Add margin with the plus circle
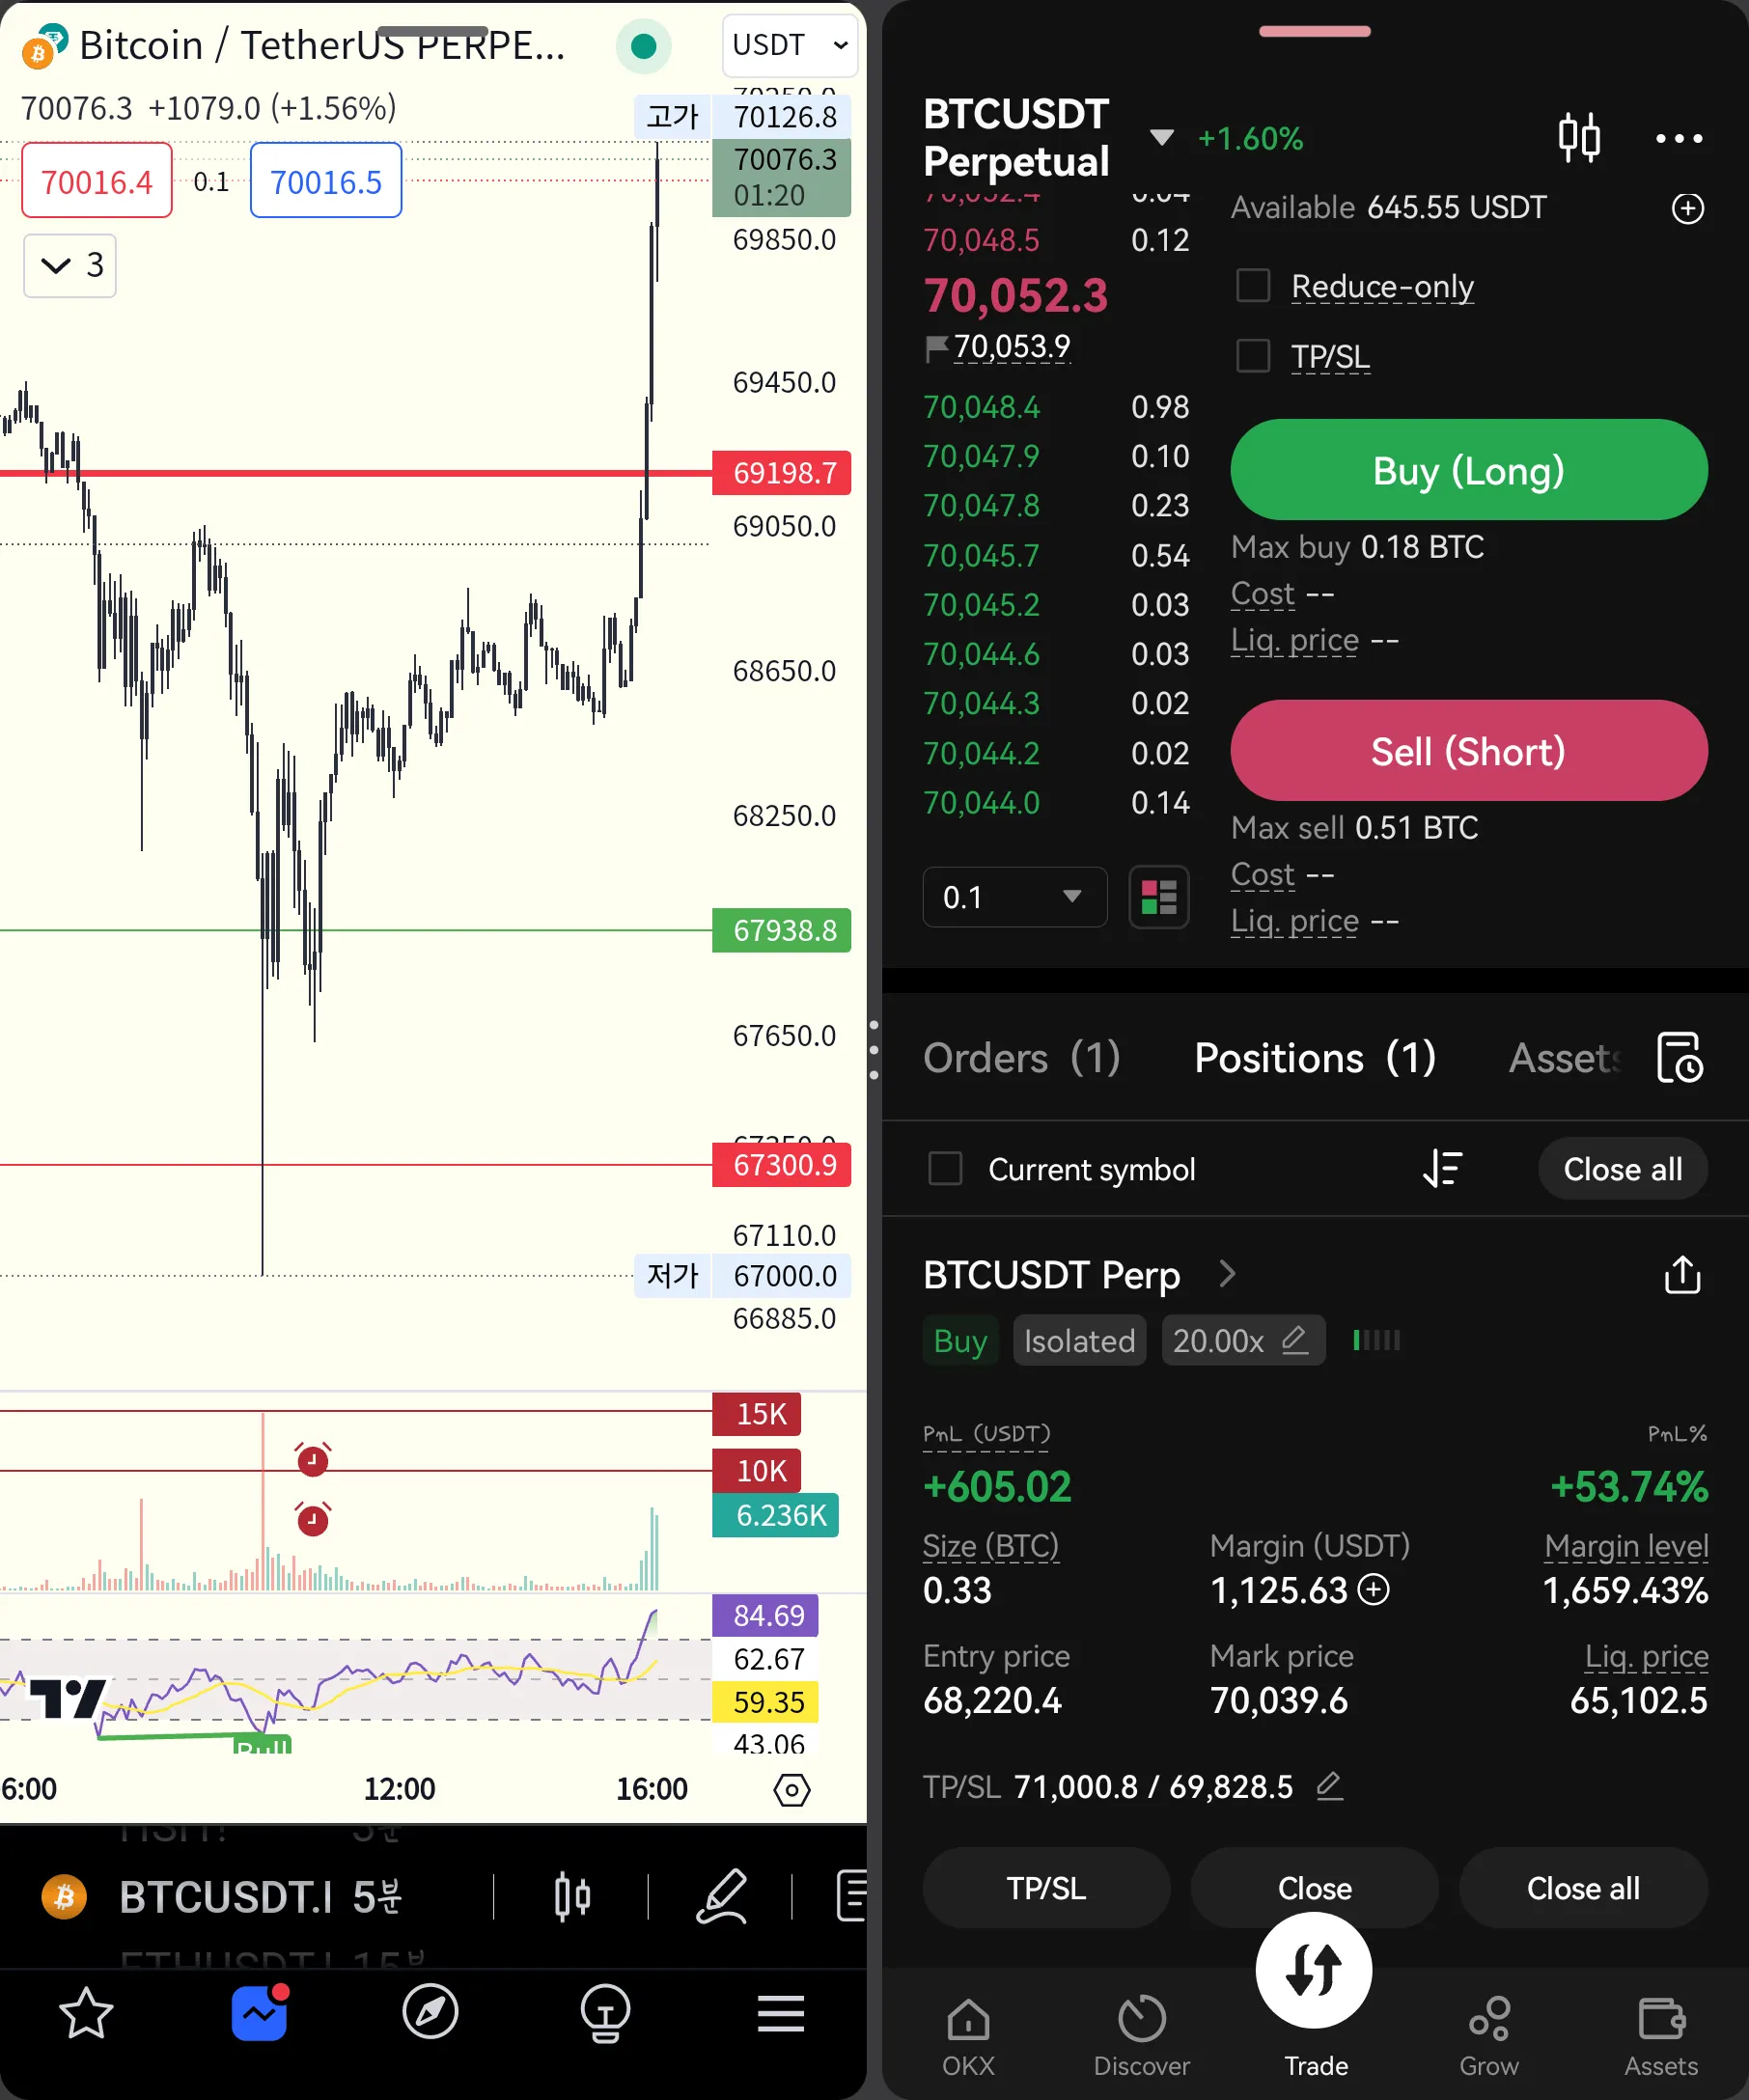The image size is (1749, 2100). pyautogui.click(x=1374, y=1589)
